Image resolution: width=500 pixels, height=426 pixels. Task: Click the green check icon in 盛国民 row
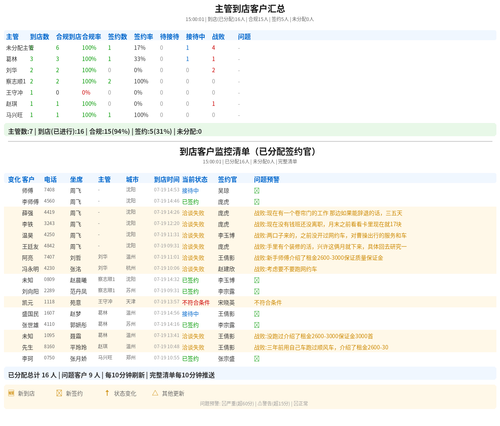pos(257,314)
